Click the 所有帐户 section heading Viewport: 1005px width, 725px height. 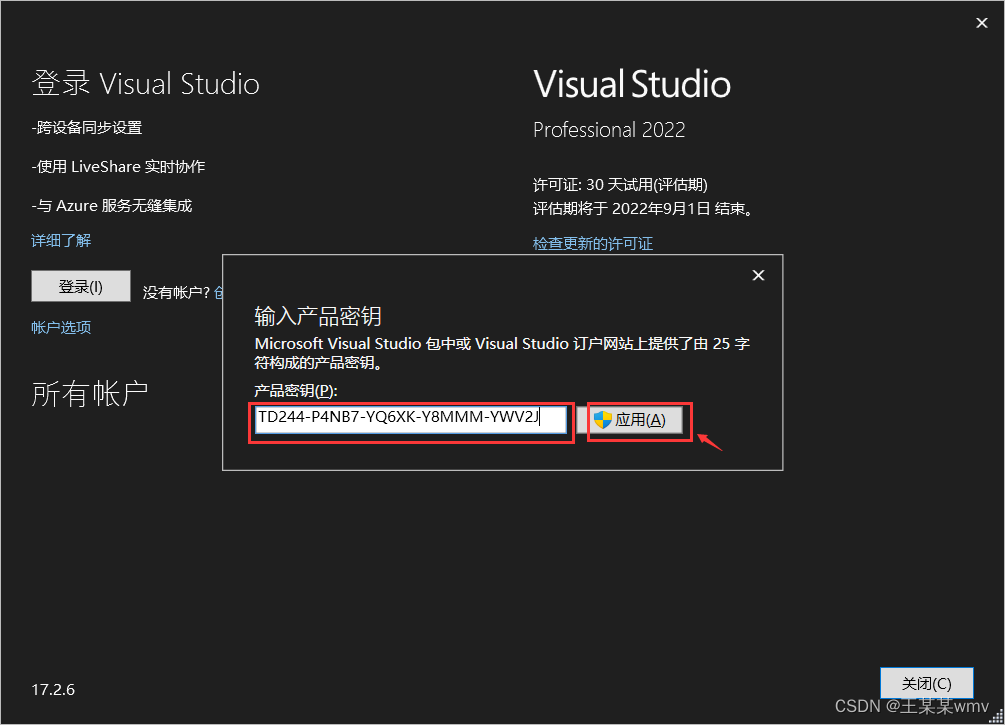(90, 393)
